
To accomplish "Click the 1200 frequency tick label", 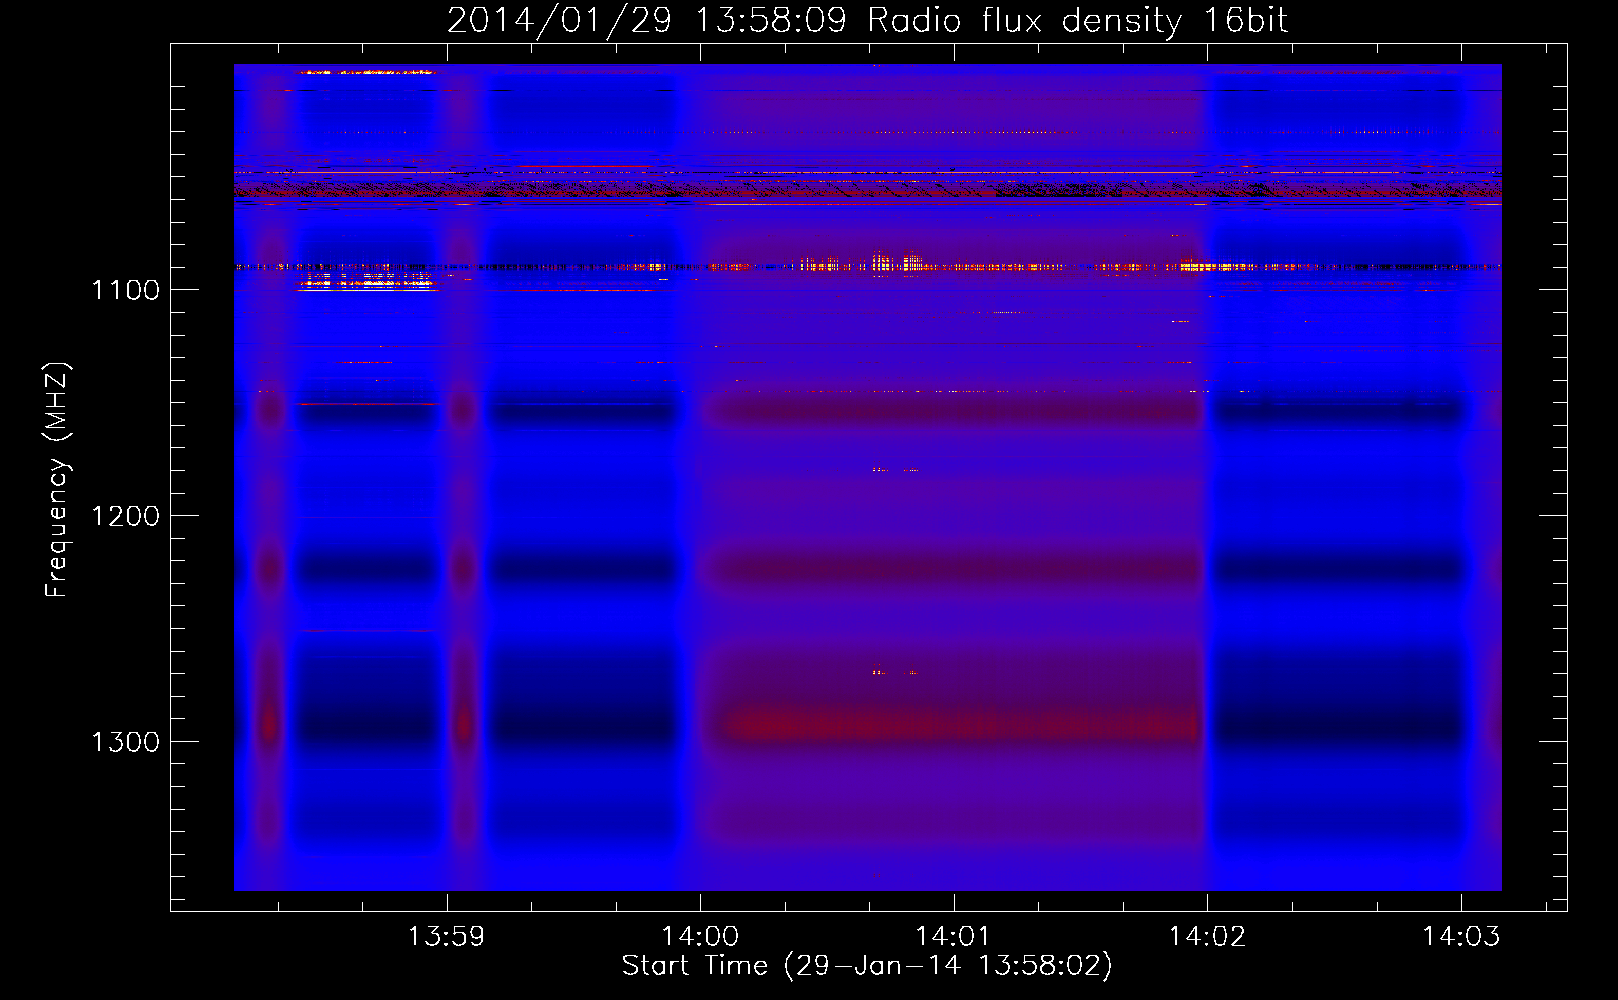I will click(125, 516).
